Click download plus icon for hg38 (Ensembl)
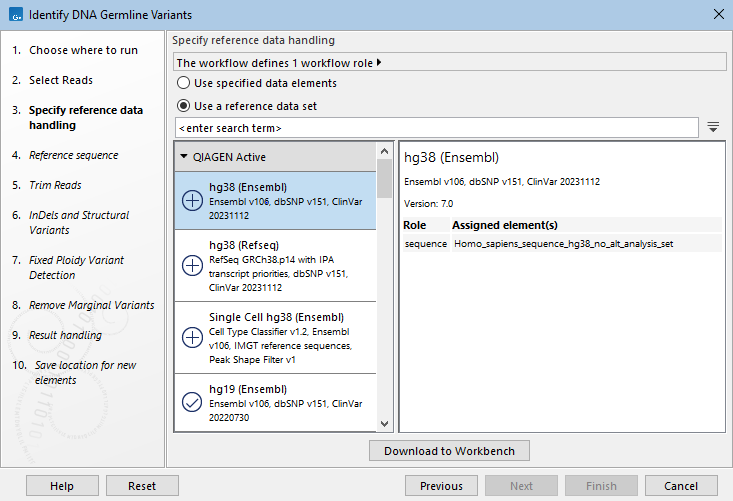Viewport: 733px width, 501px height. click(x=192, y=200)
